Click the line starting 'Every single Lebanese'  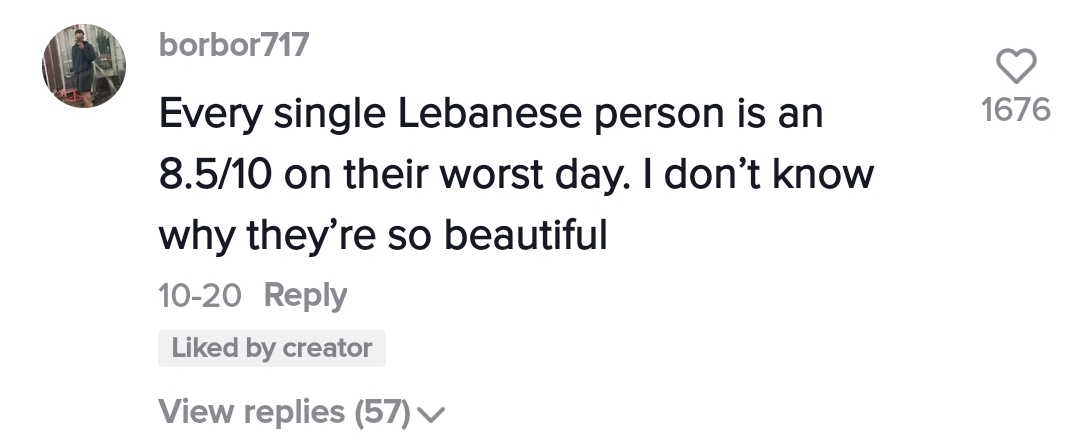click(491, 113)
